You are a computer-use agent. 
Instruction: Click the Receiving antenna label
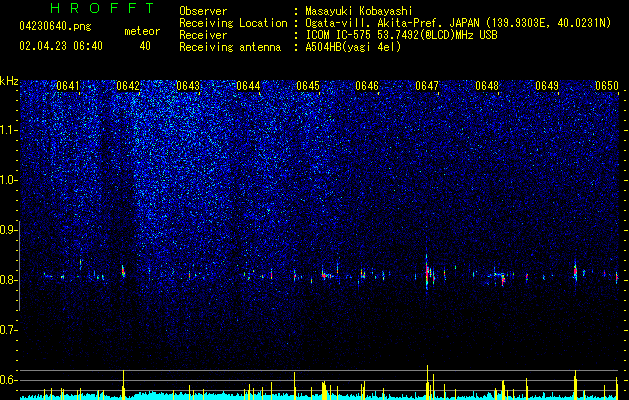(230, 47)
